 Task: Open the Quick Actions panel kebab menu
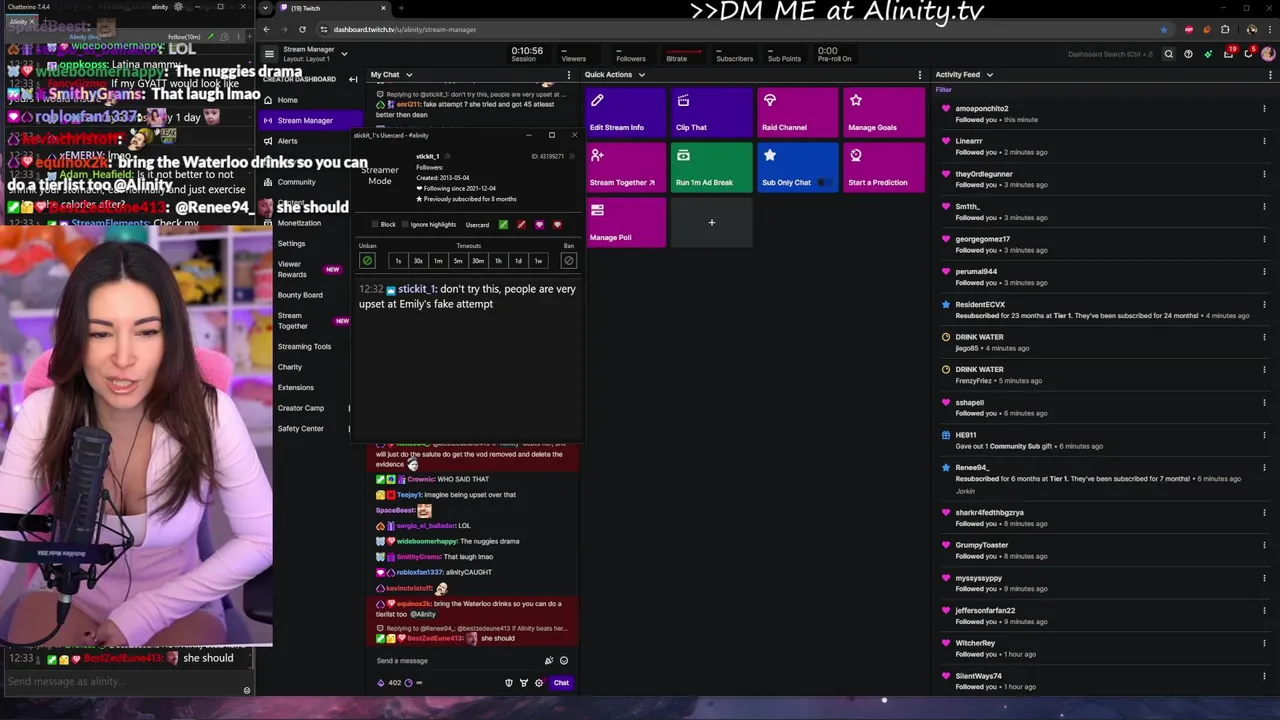pyautogui.click(x=919, y=75)
